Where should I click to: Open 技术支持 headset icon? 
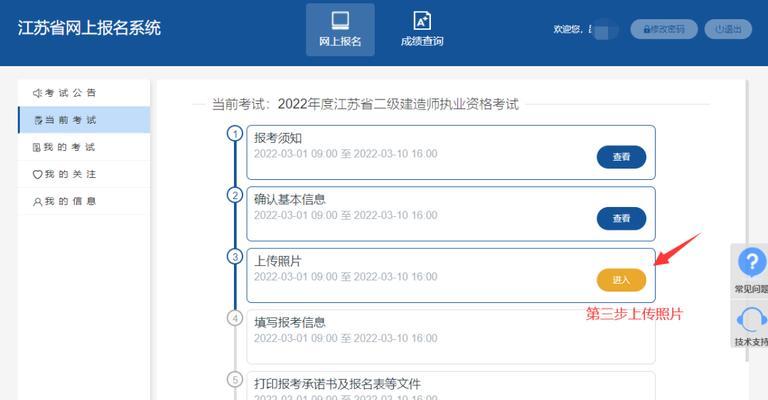click(x=751, y=320)
